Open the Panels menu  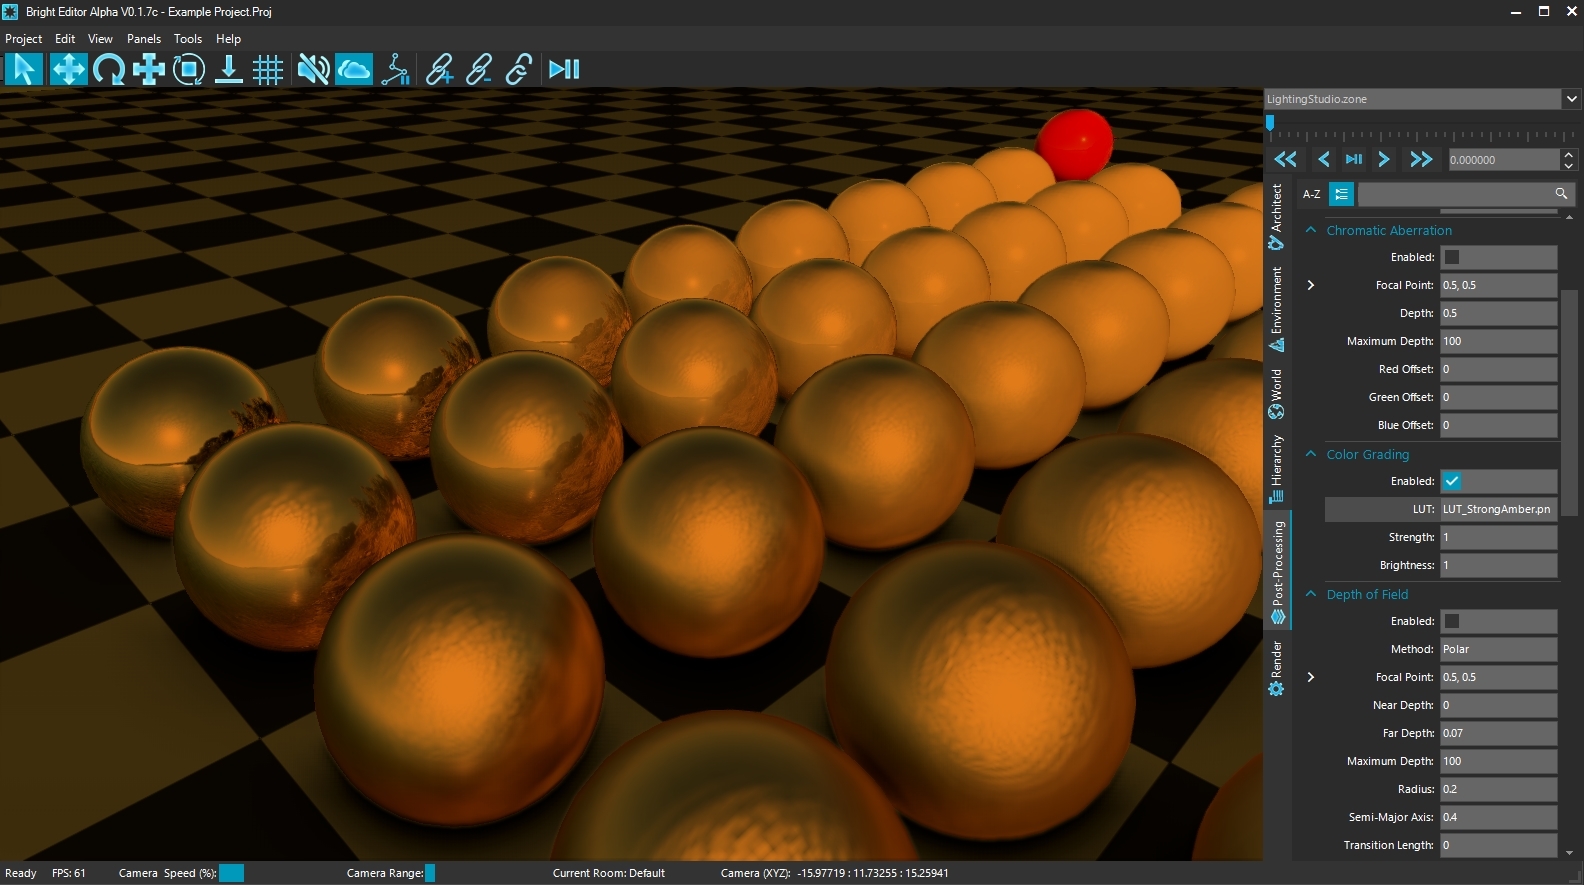pos(144,39)
